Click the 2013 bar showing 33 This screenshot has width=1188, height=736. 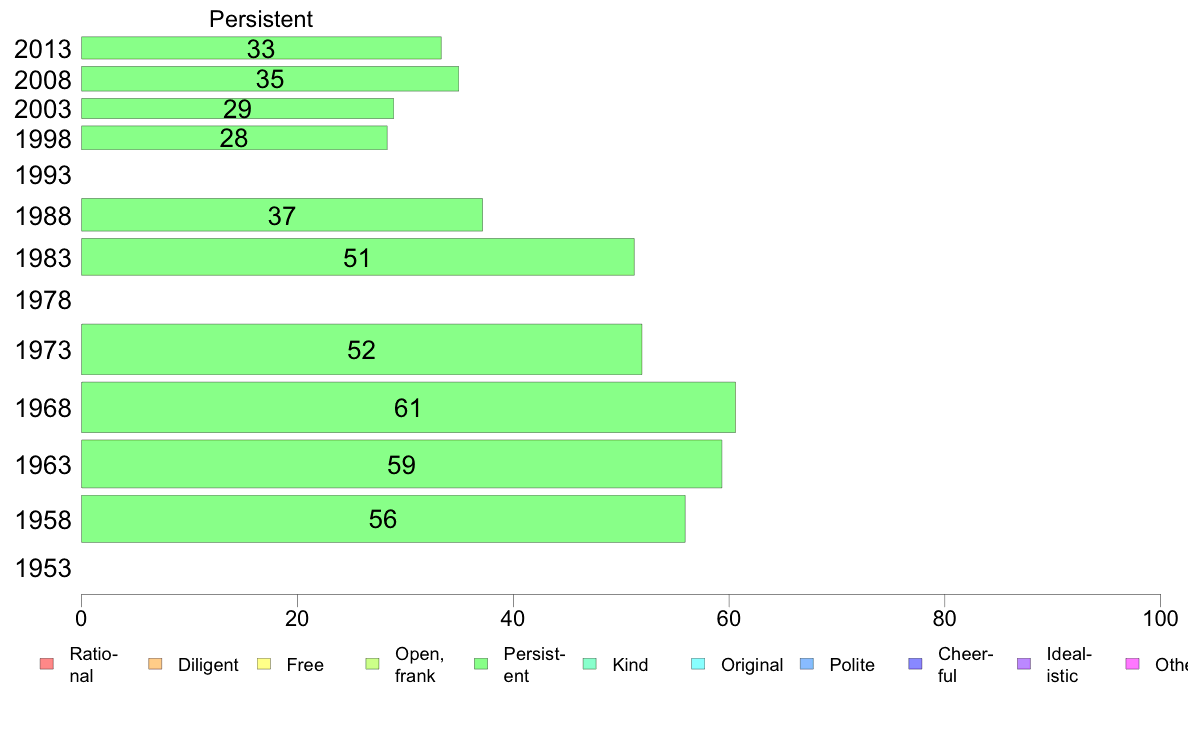[x=261, y=48]
